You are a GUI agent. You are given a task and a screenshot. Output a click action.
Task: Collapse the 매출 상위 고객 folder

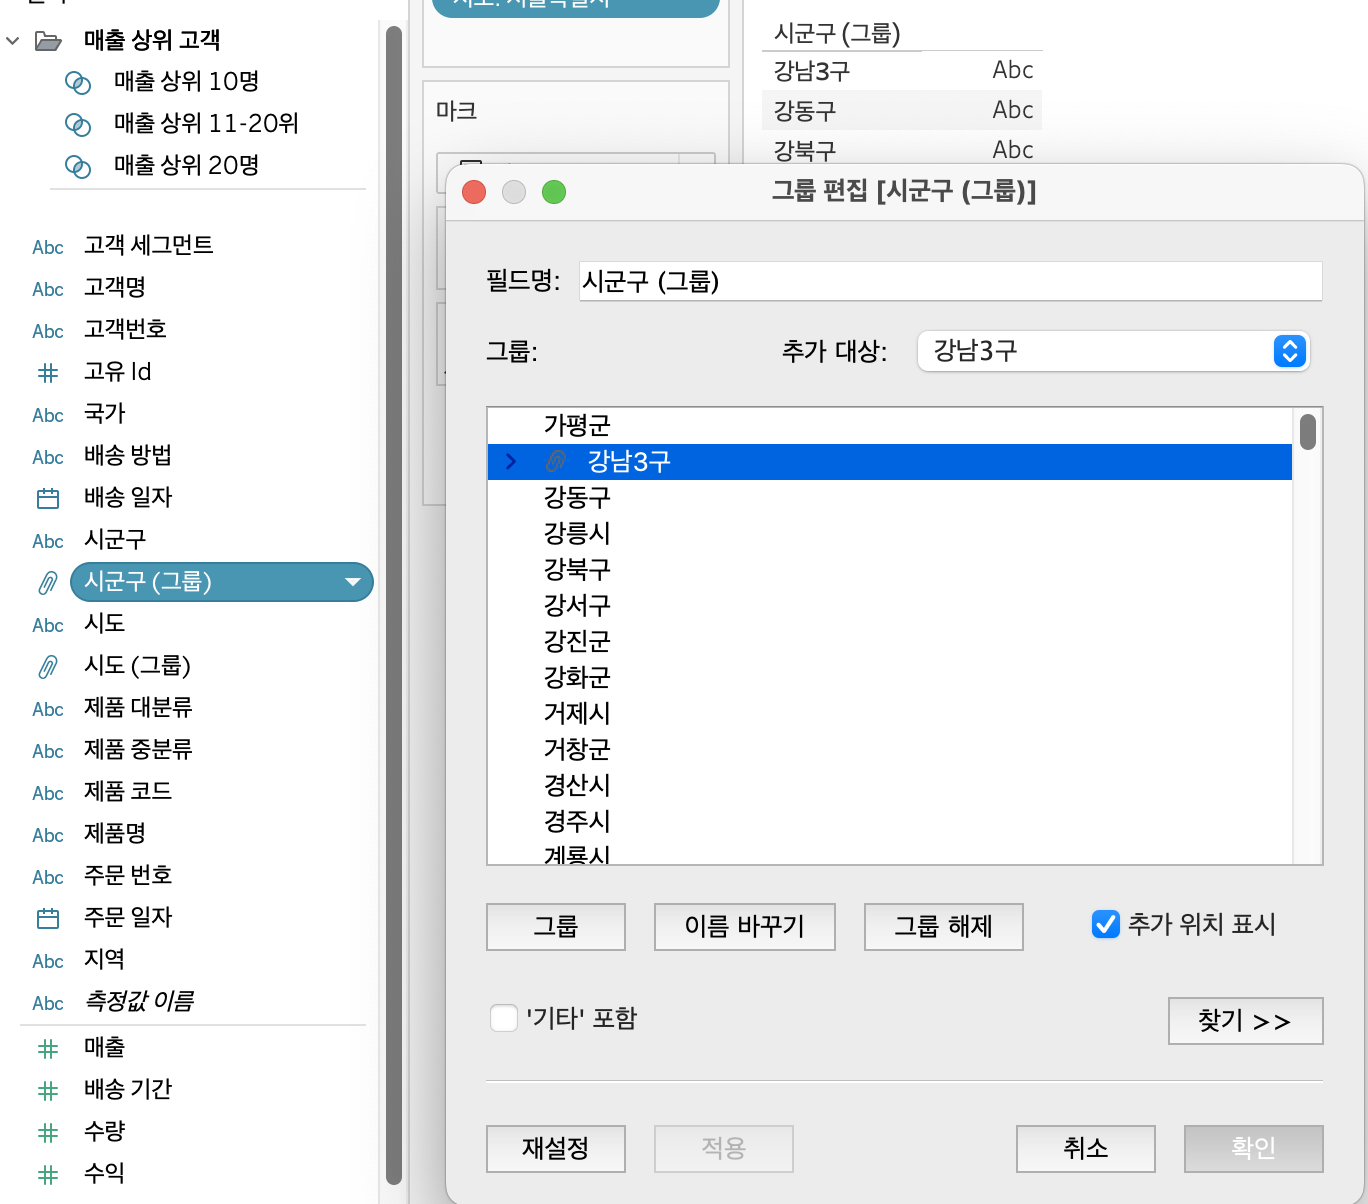pyautogui.click(x=13, y=41)
